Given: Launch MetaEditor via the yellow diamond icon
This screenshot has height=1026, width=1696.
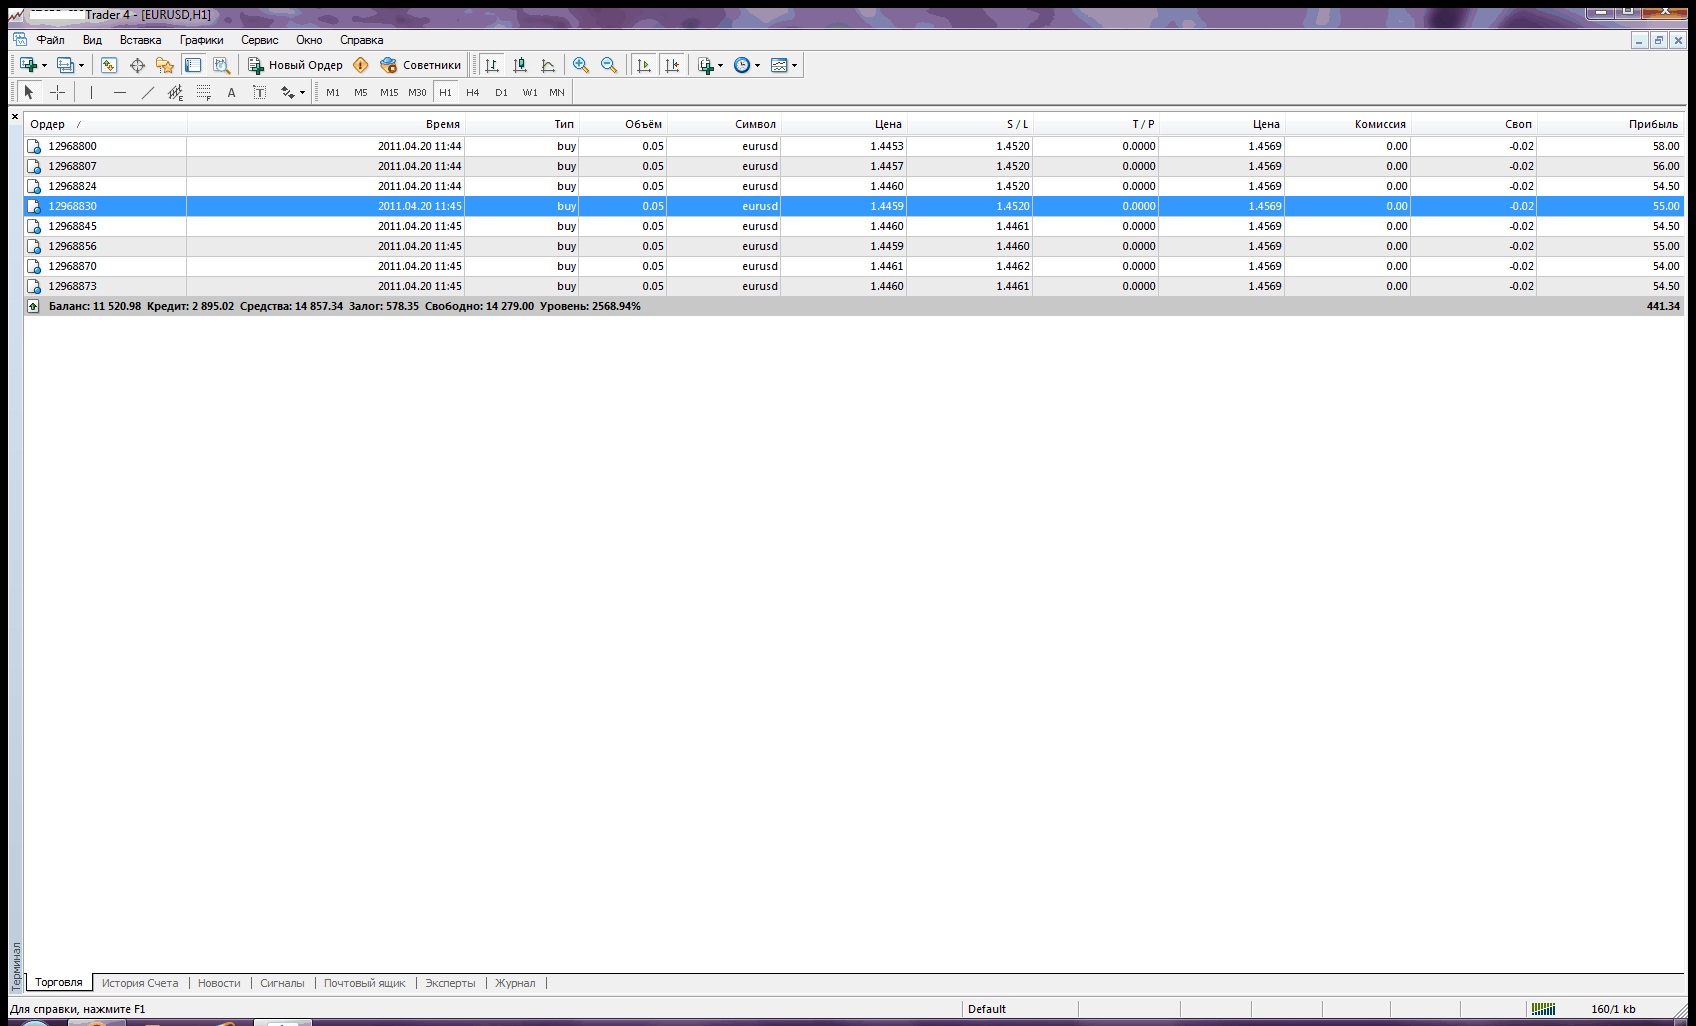Looking at the screenshot, I should pos(361,65).
